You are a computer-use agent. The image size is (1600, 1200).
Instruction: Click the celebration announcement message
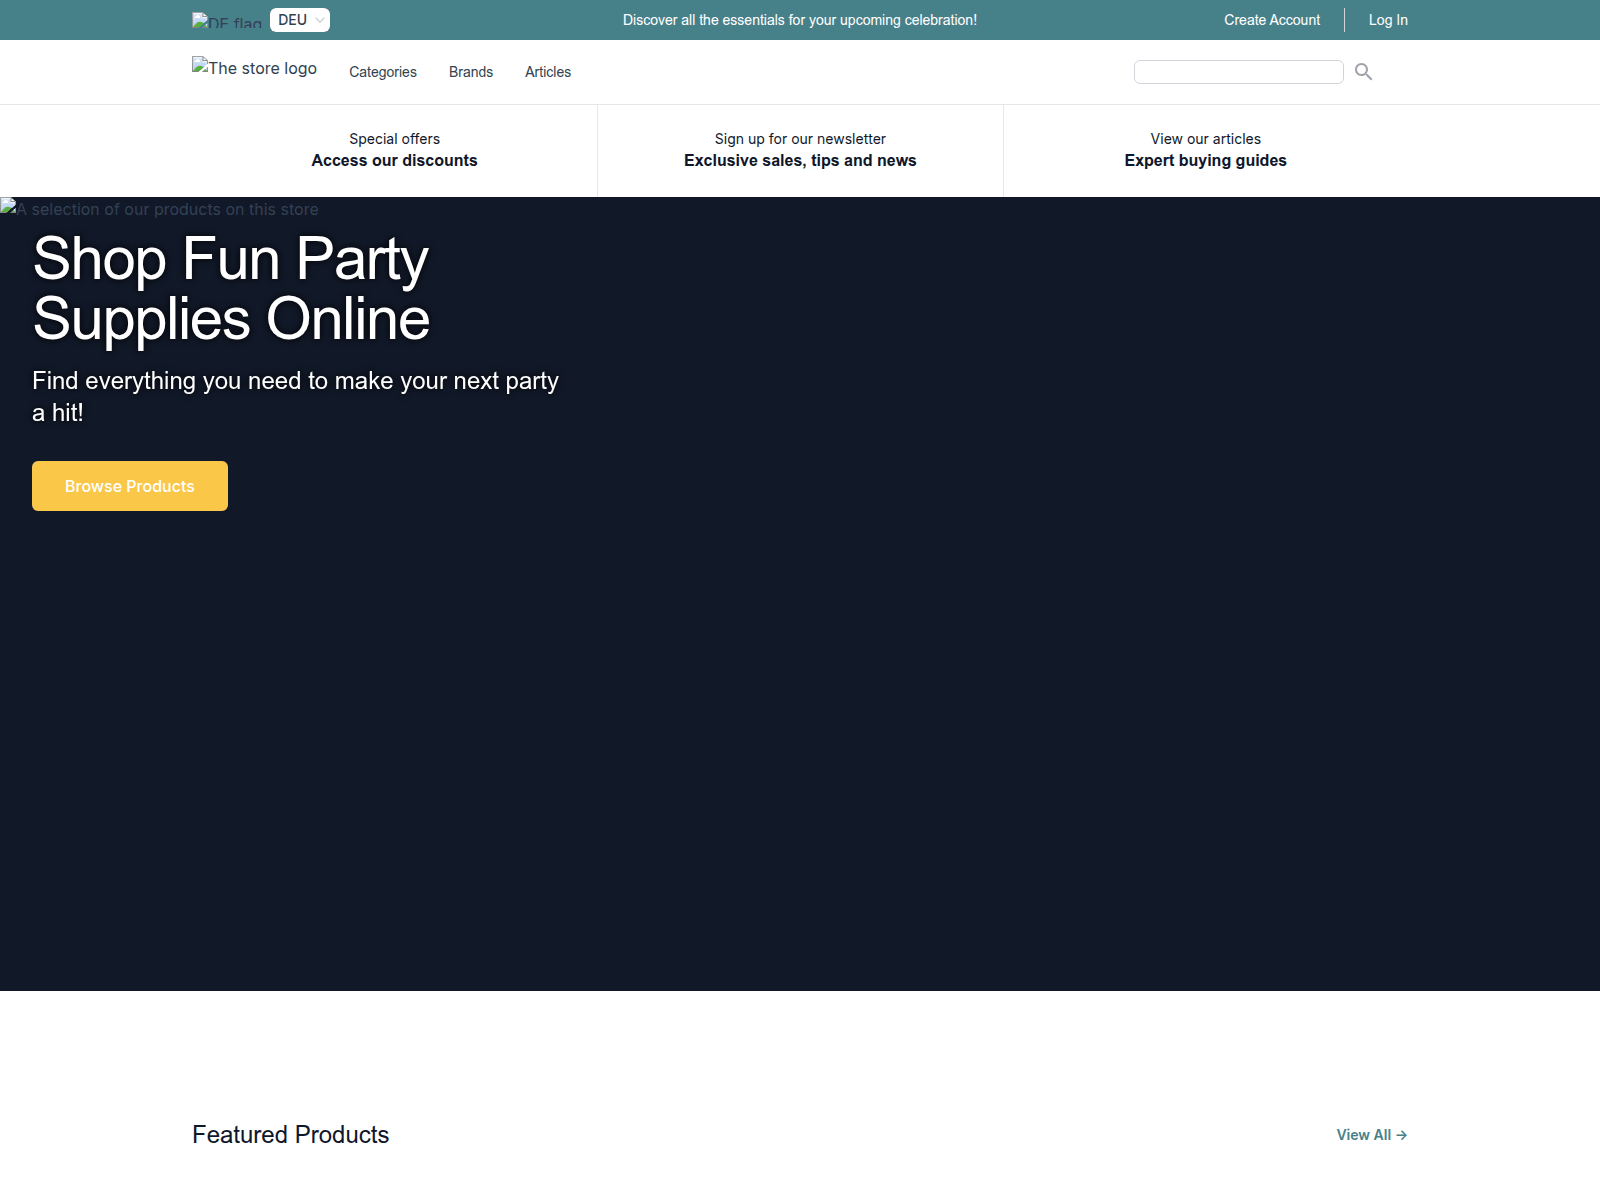tap(799, 19)
